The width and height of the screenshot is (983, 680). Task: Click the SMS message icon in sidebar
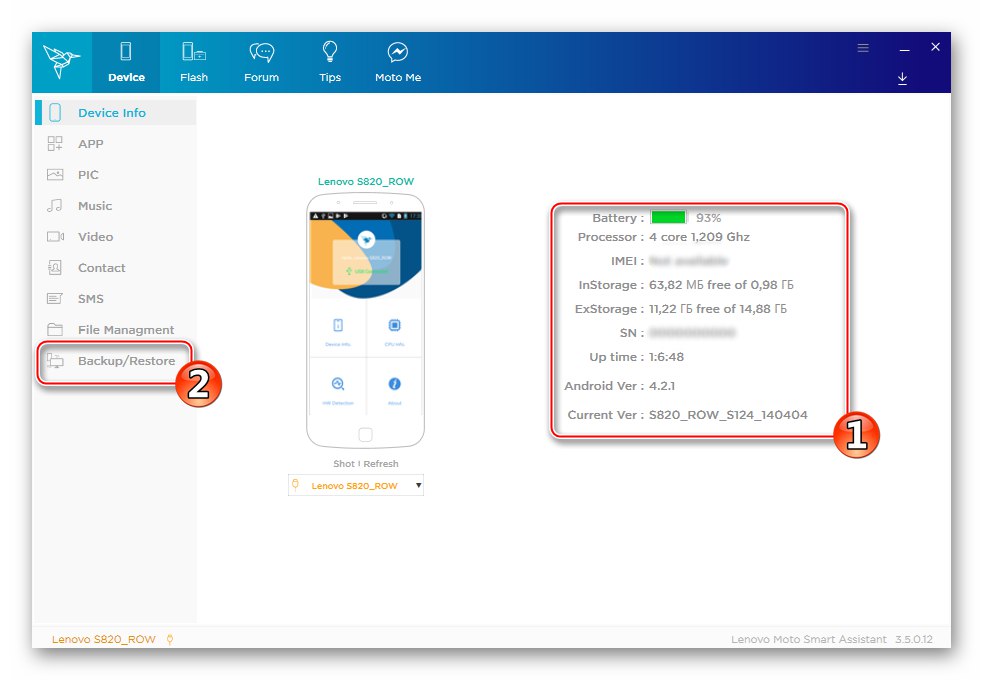[x=57, y=298]
